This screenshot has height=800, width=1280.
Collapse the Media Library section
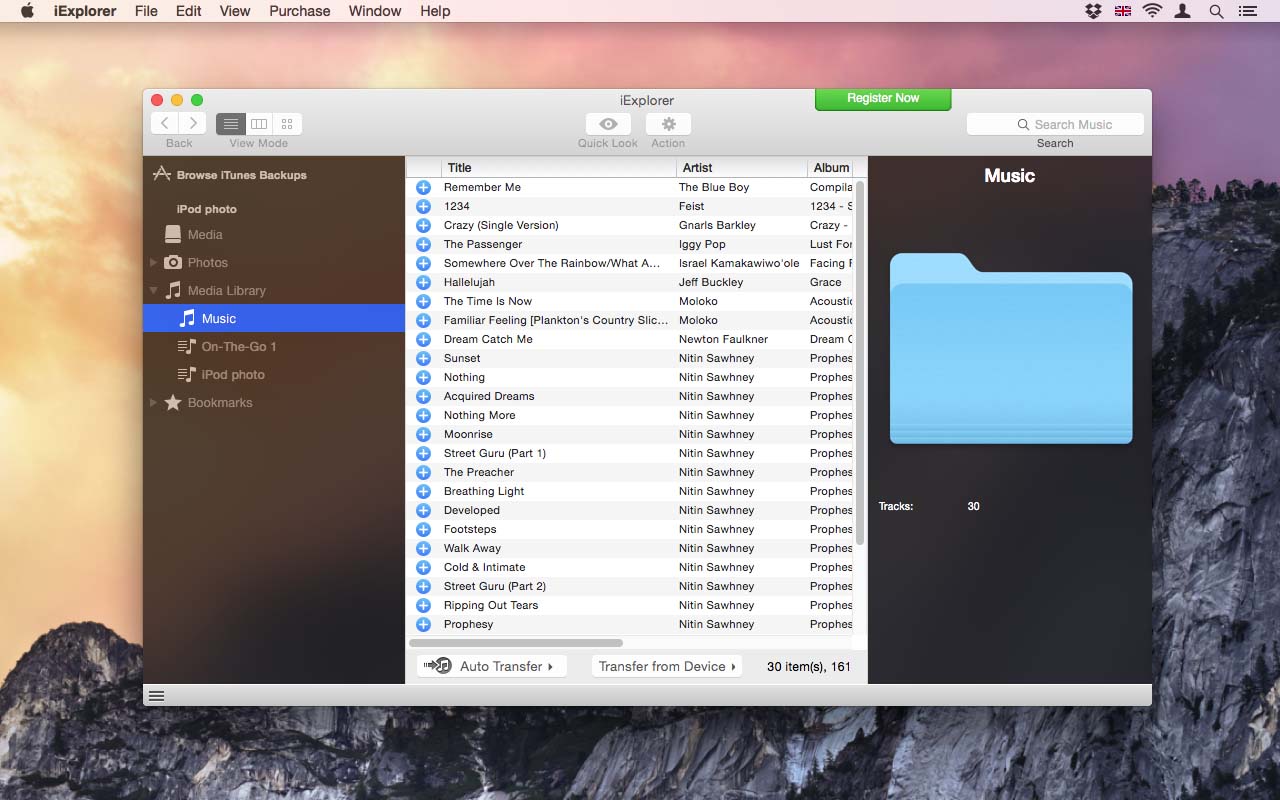point(153,290)
